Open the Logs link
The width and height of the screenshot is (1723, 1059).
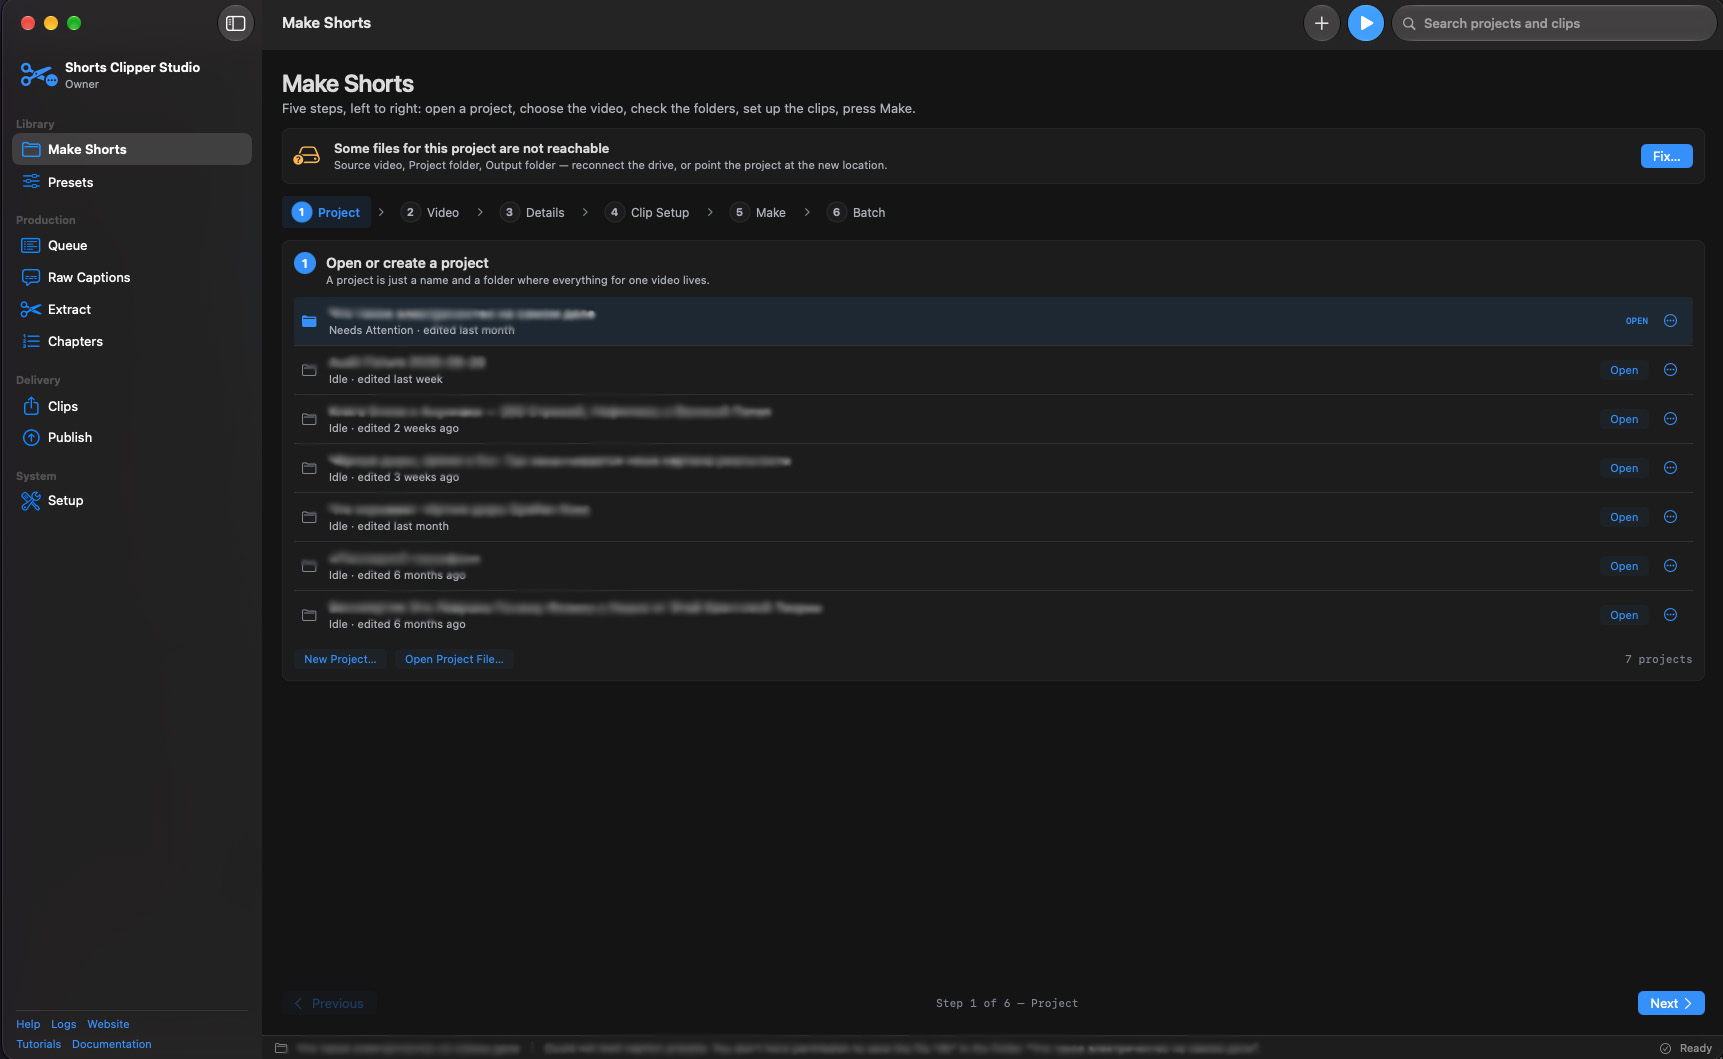tap(63, 1024)
